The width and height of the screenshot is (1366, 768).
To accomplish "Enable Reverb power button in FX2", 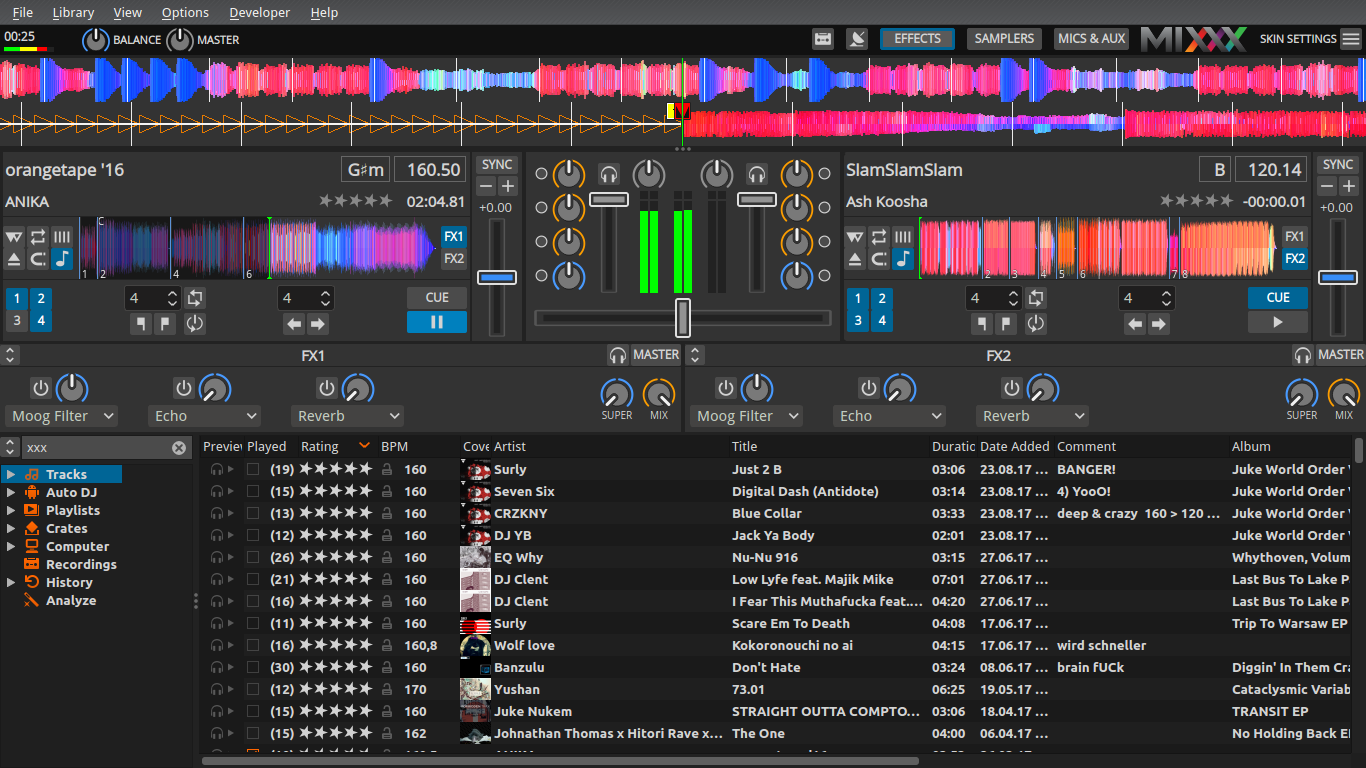I will (x=1012, y=388).
